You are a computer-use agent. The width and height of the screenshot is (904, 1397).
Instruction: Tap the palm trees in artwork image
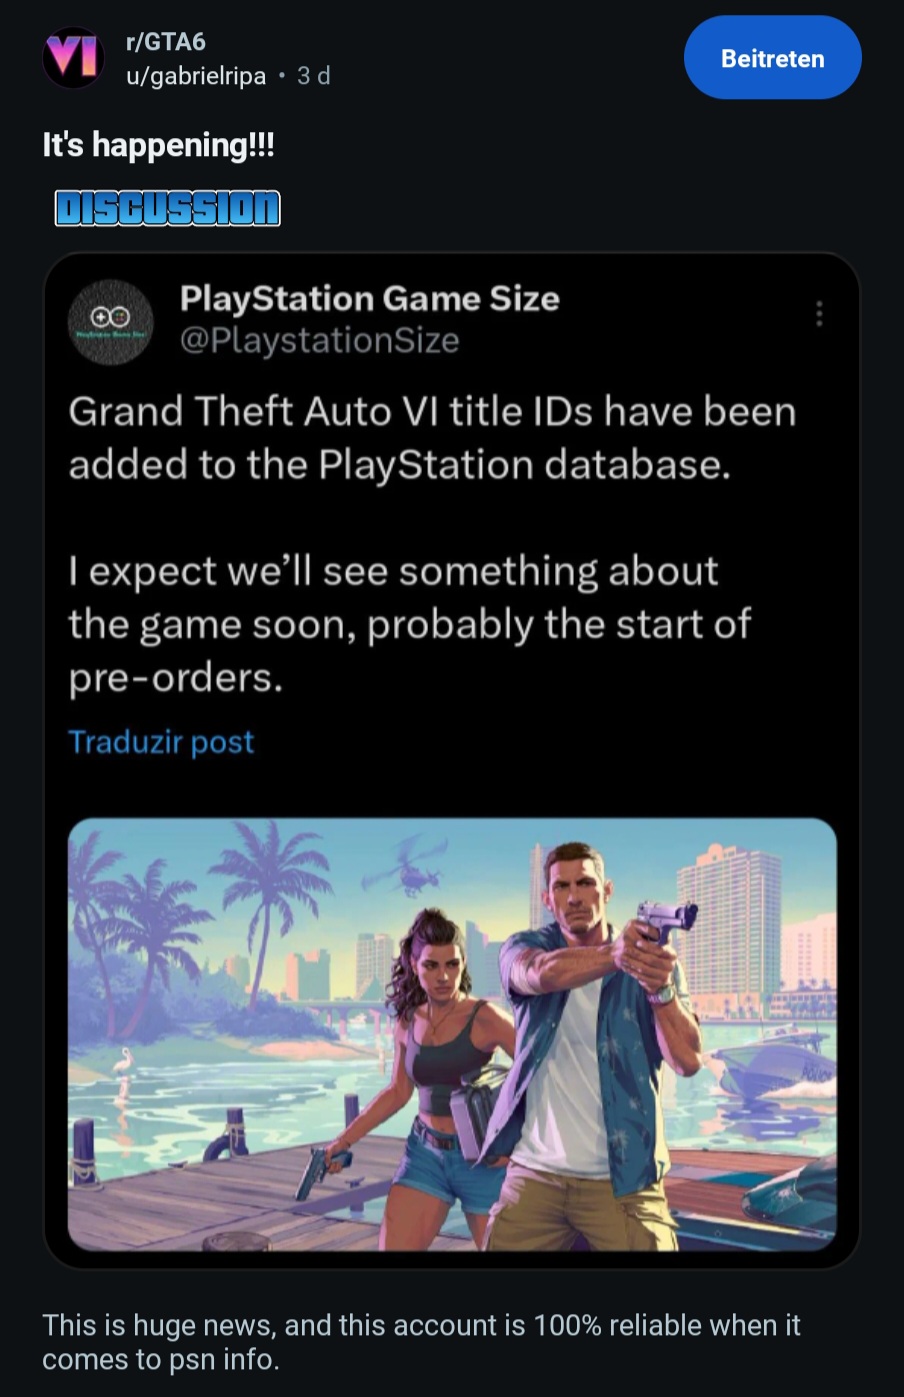pos(200,910)
